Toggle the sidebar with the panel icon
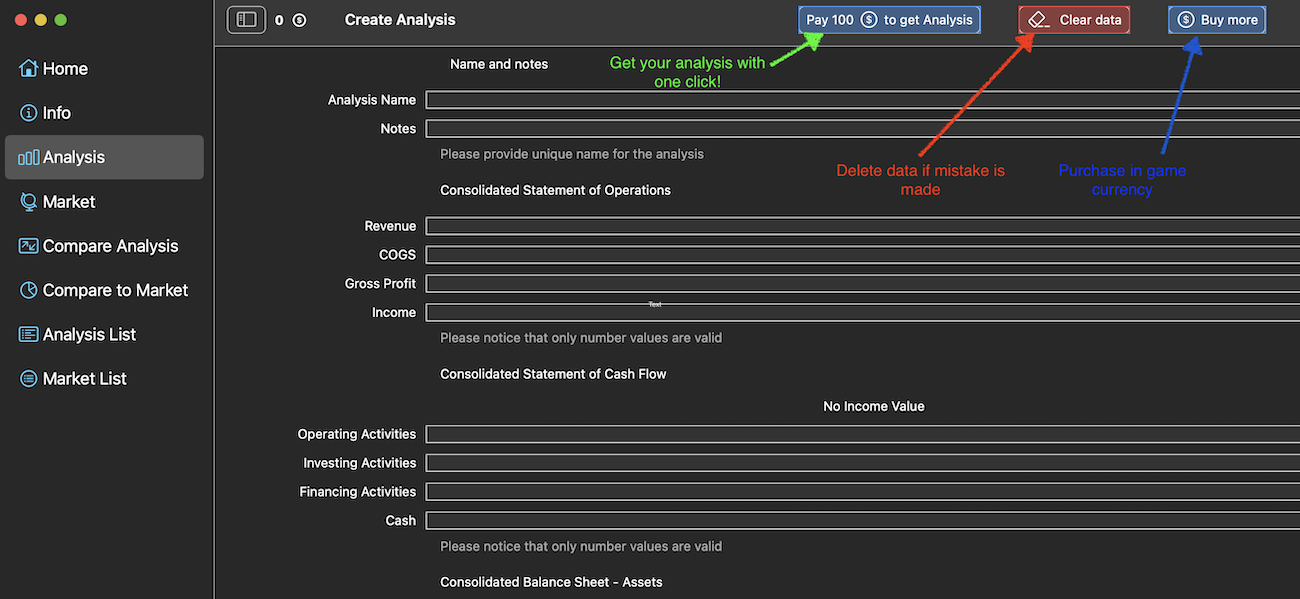The height and width of the screenshot is (599, 1300). [246, 20]
